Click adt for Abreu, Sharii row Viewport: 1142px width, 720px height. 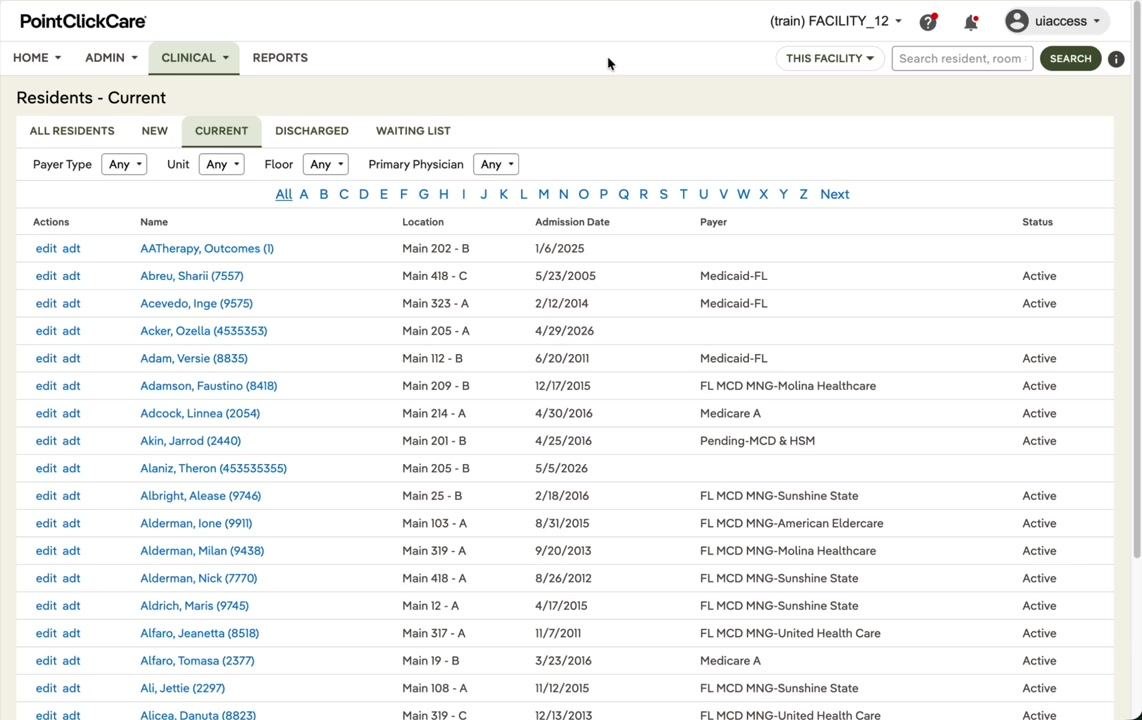71,276
